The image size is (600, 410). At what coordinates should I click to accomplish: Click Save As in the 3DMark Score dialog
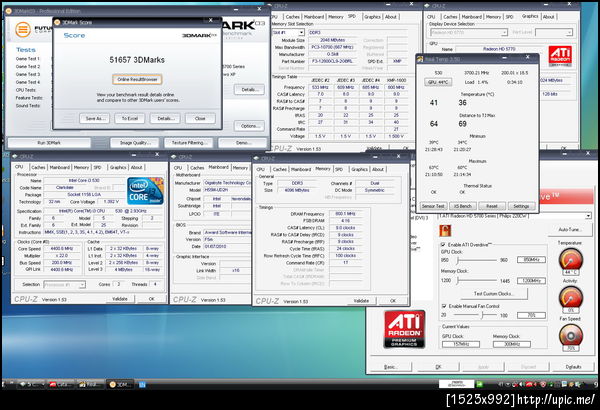[x=95, y=118]
